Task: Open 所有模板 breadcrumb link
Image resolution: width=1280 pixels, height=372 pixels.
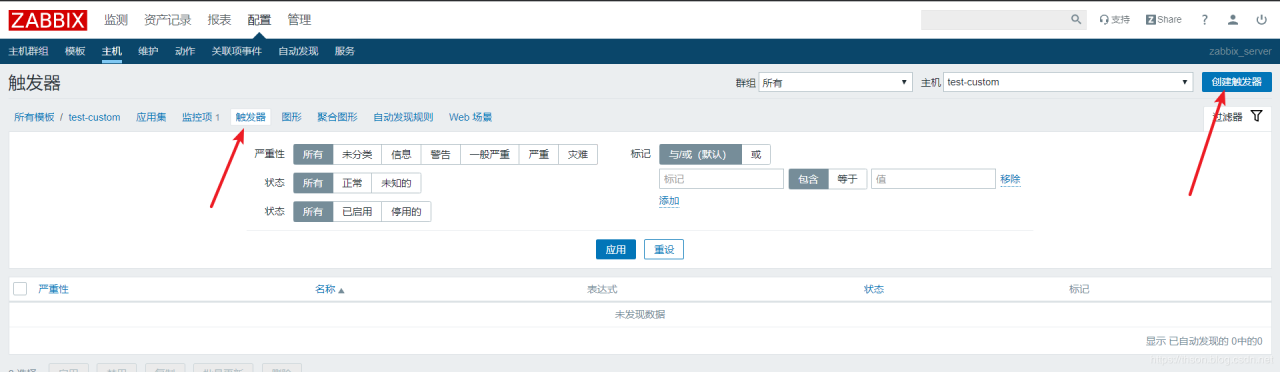Action: pos(34,117)
